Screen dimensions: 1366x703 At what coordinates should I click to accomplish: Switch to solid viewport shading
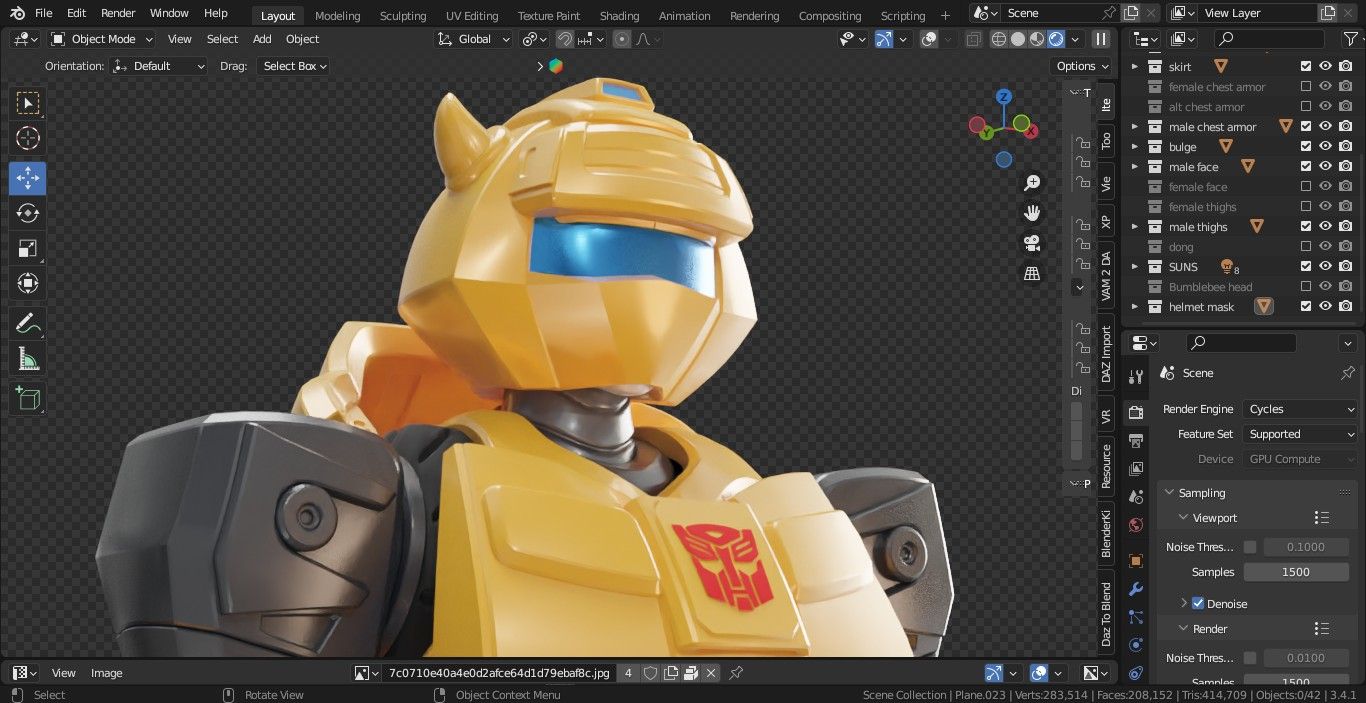point(1018,39)
